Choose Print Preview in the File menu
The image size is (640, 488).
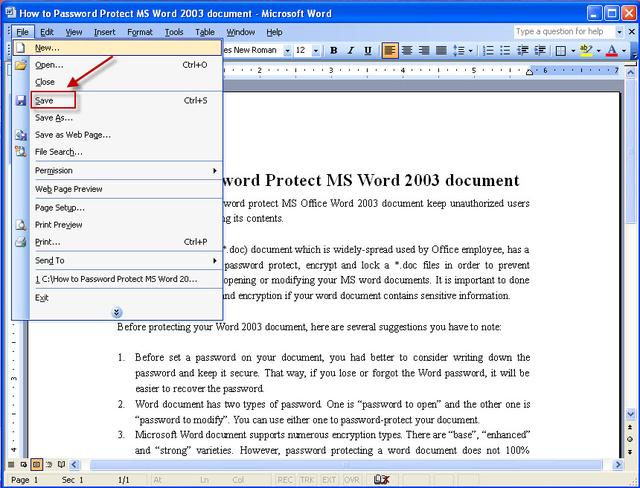pos(118,225)
